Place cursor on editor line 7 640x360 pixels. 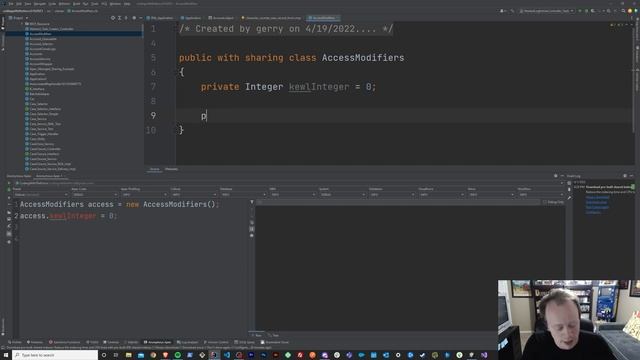288,87
